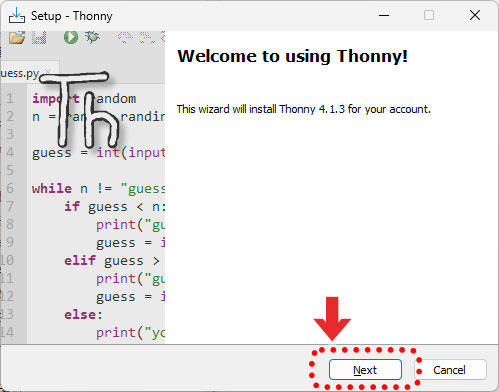This screenshot has width=499, height=392.
Task: Click the close x on guess.py tab
Action: point(49,71)
